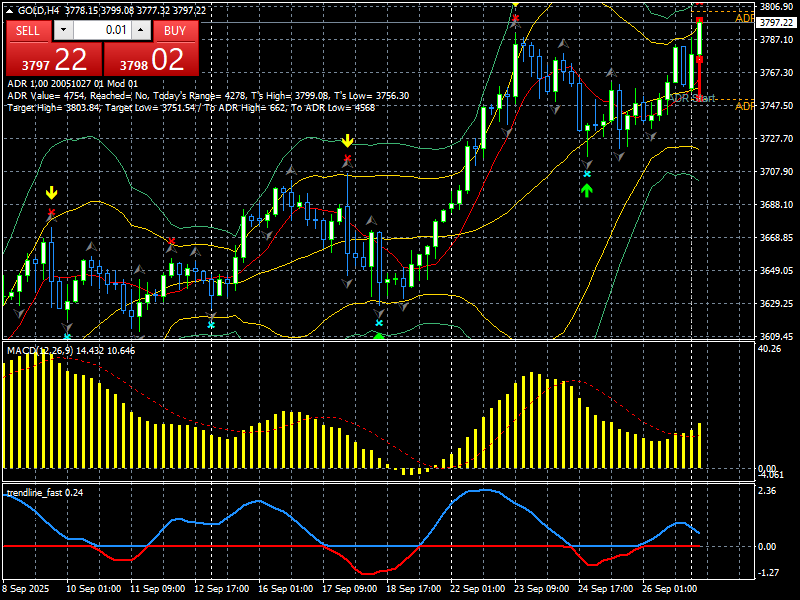Click the yellow down arrow signal near 10 Sep
This screenshot has height=600, width=800.
click(52, 193)
